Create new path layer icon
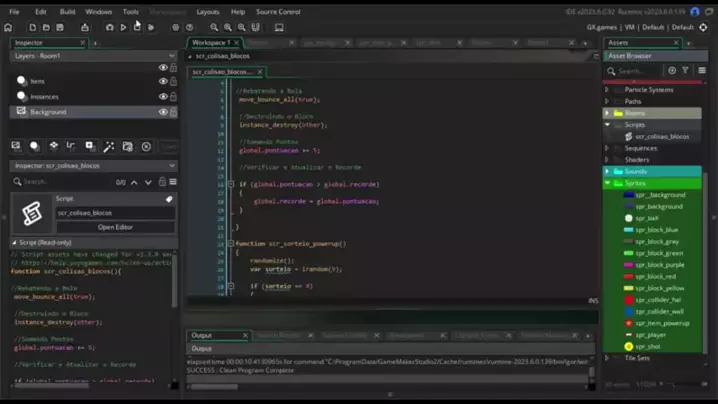This screenshot has height=404, width=718. (71, 146)
